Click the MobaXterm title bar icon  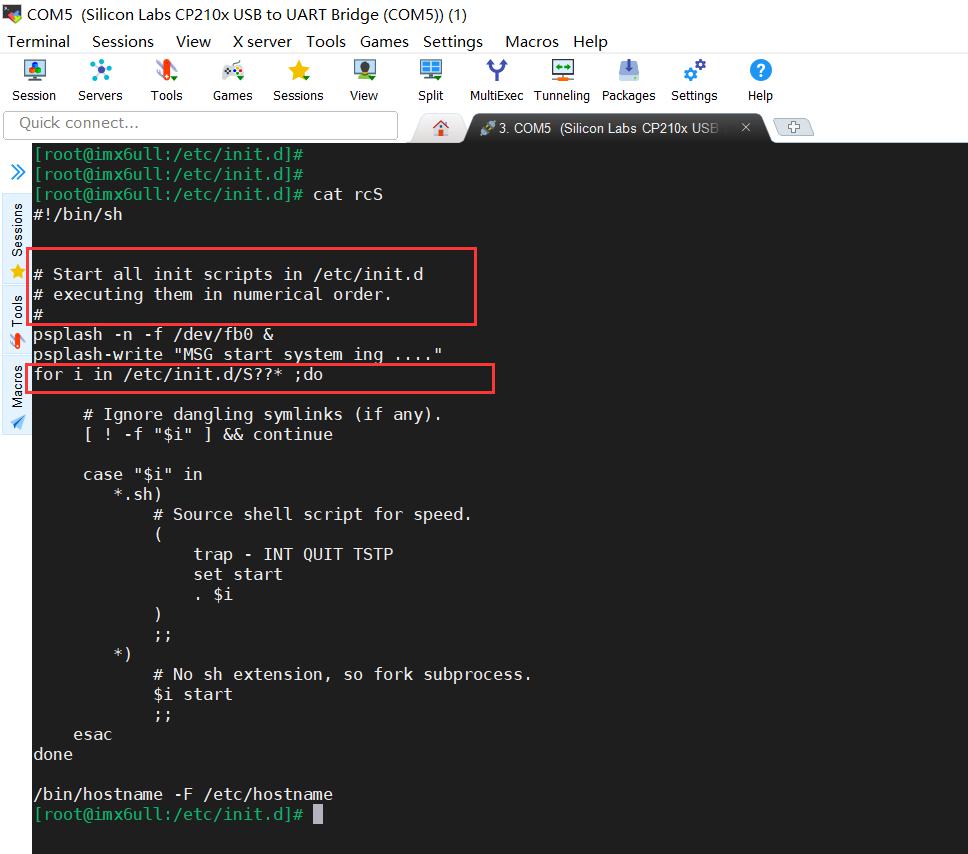click(x=12, y=13)
